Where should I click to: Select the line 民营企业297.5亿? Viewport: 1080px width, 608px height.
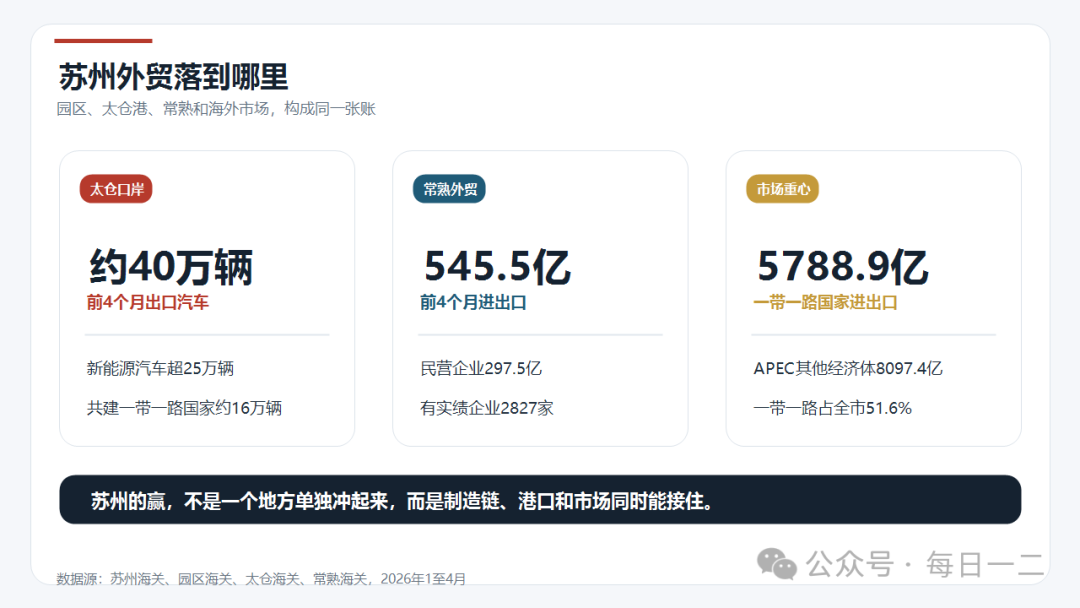coord(481,368)
